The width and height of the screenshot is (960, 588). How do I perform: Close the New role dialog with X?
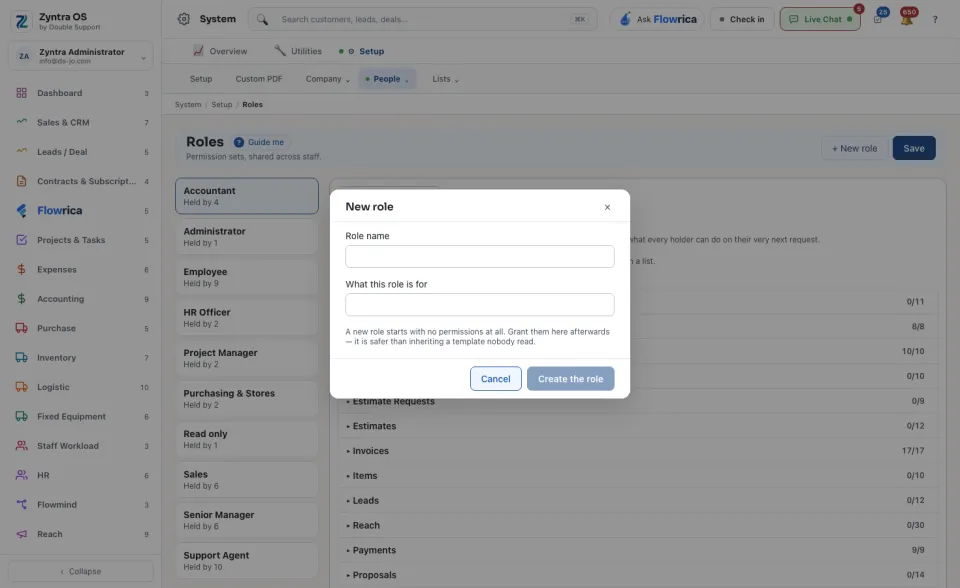607,207
